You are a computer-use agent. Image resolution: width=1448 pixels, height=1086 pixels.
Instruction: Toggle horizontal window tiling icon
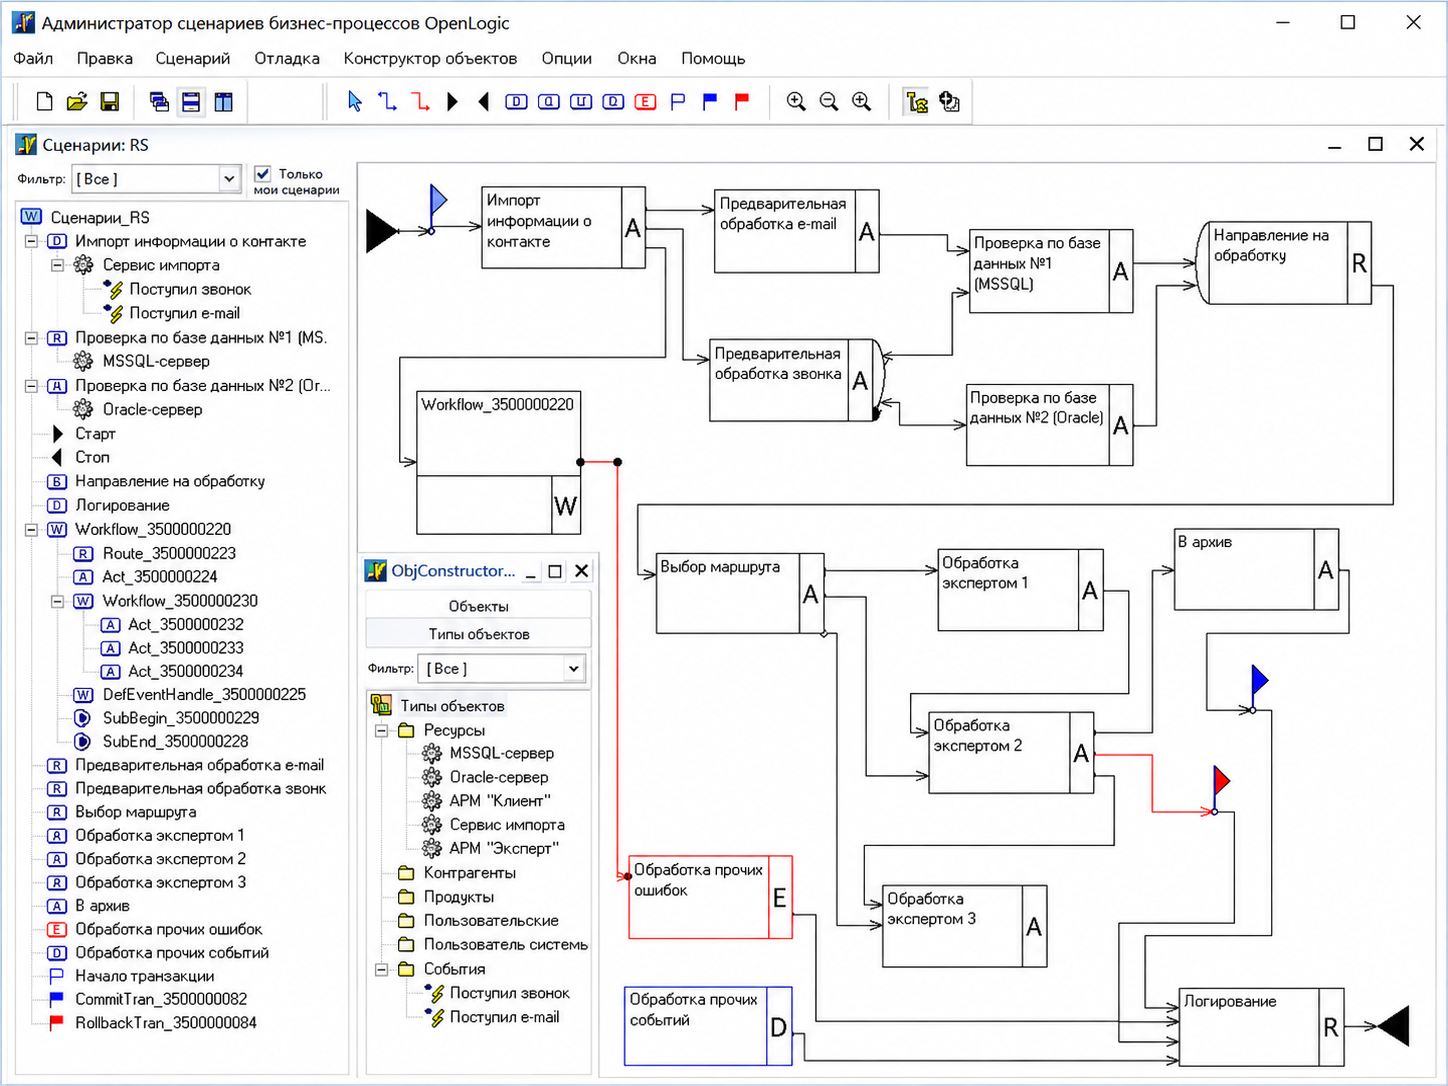[191, 101]
